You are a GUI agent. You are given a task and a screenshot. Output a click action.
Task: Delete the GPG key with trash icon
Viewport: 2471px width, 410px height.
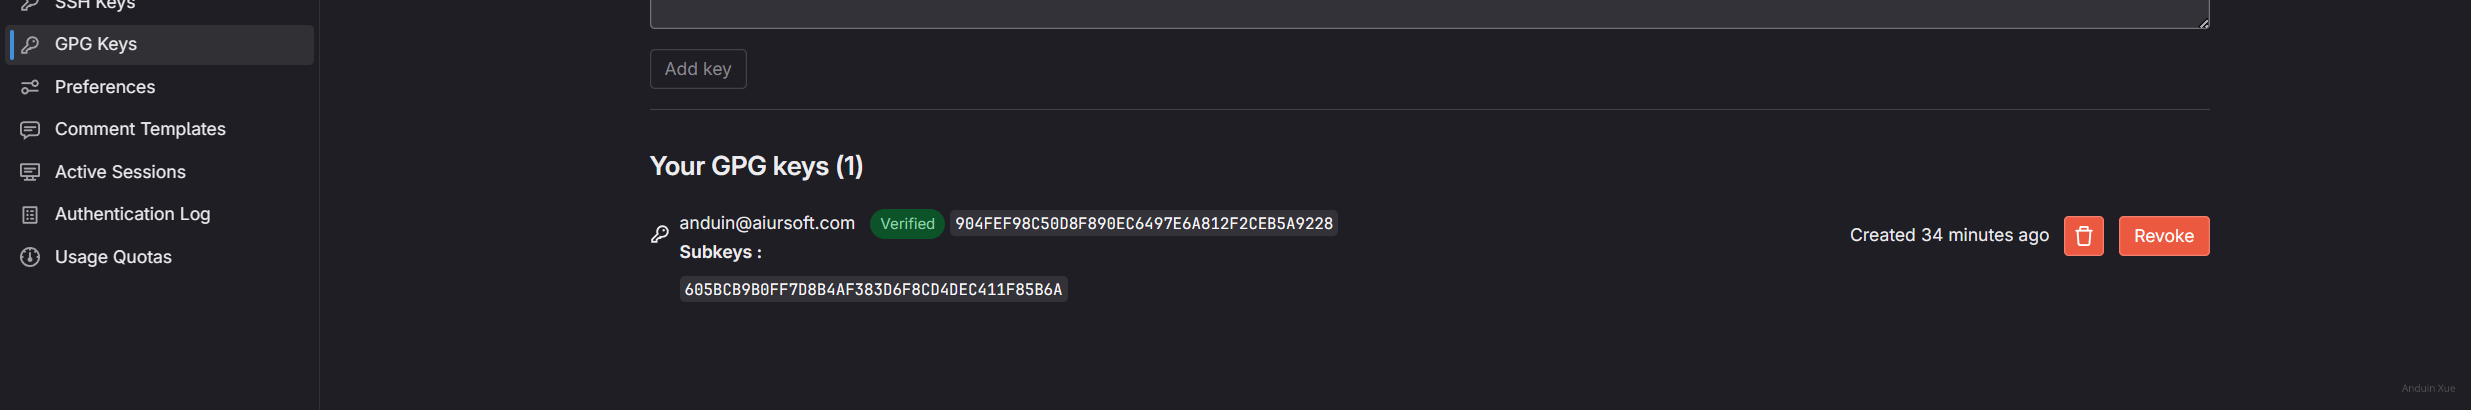(2083, 236)
